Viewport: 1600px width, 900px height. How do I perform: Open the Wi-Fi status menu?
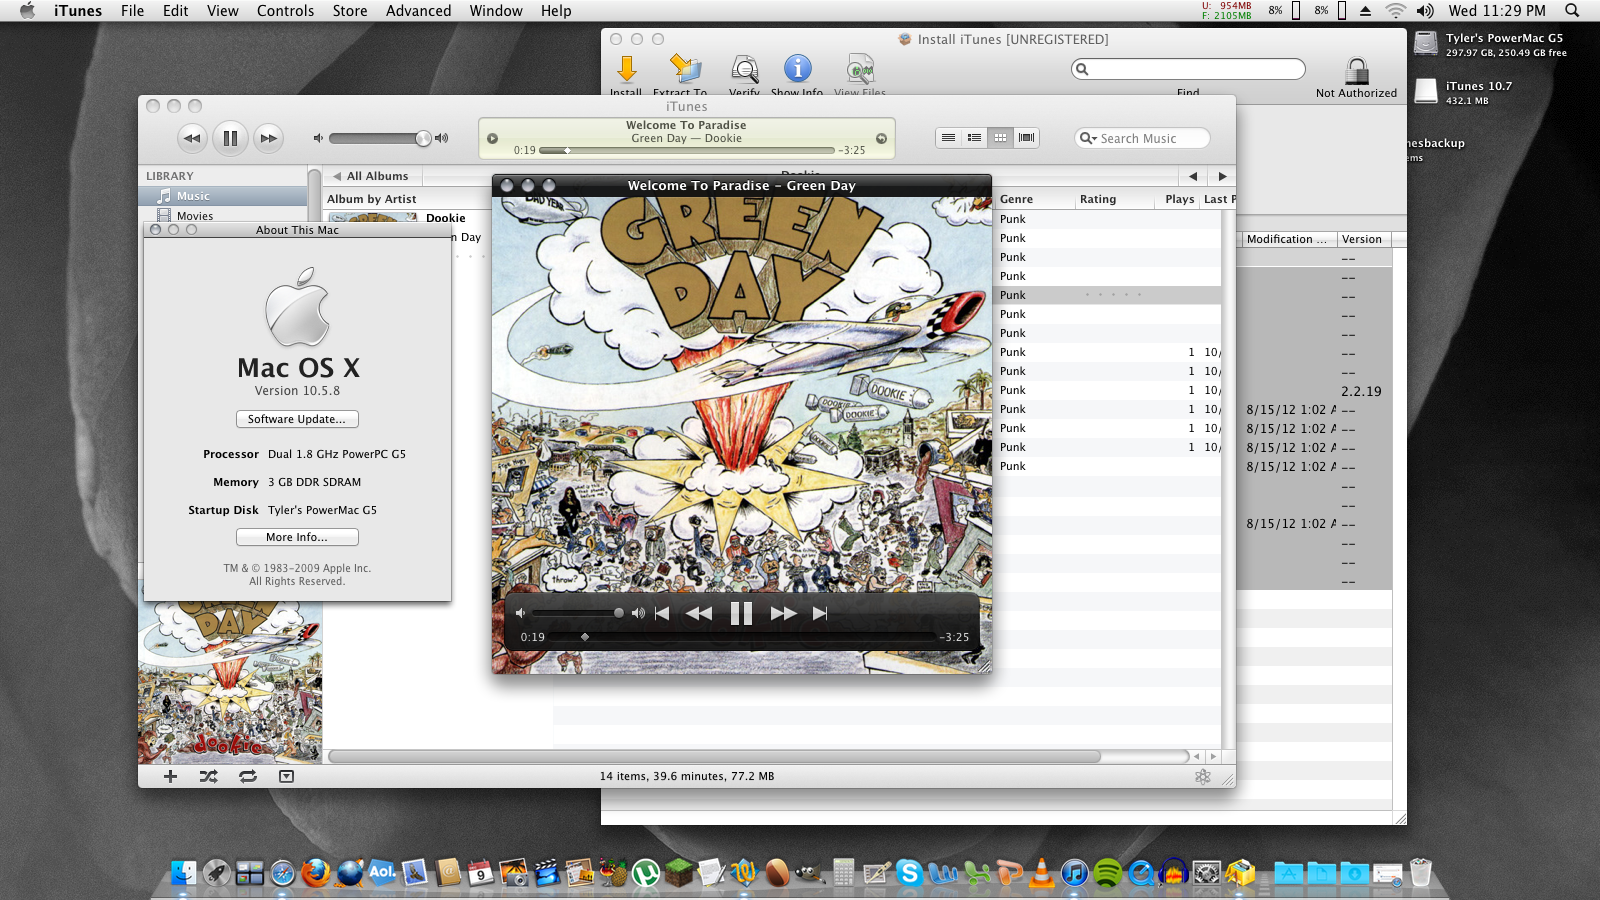pyautogui.click(x=1395, y=11)
